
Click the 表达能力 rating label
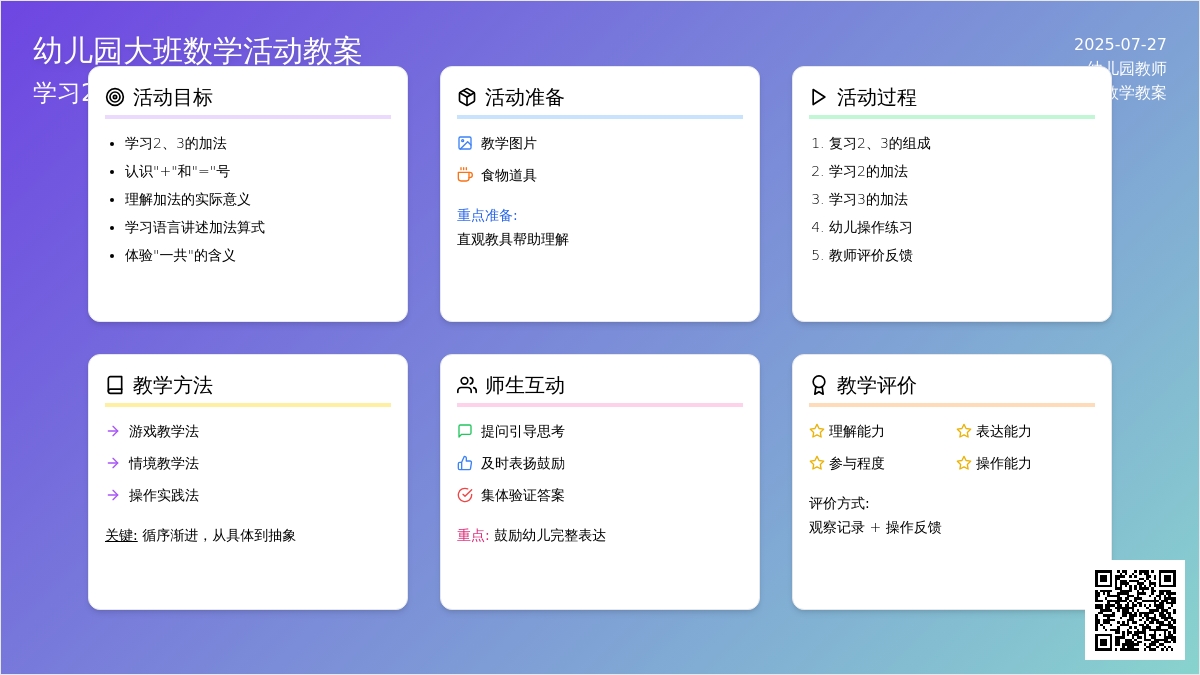coord(1004,431)
